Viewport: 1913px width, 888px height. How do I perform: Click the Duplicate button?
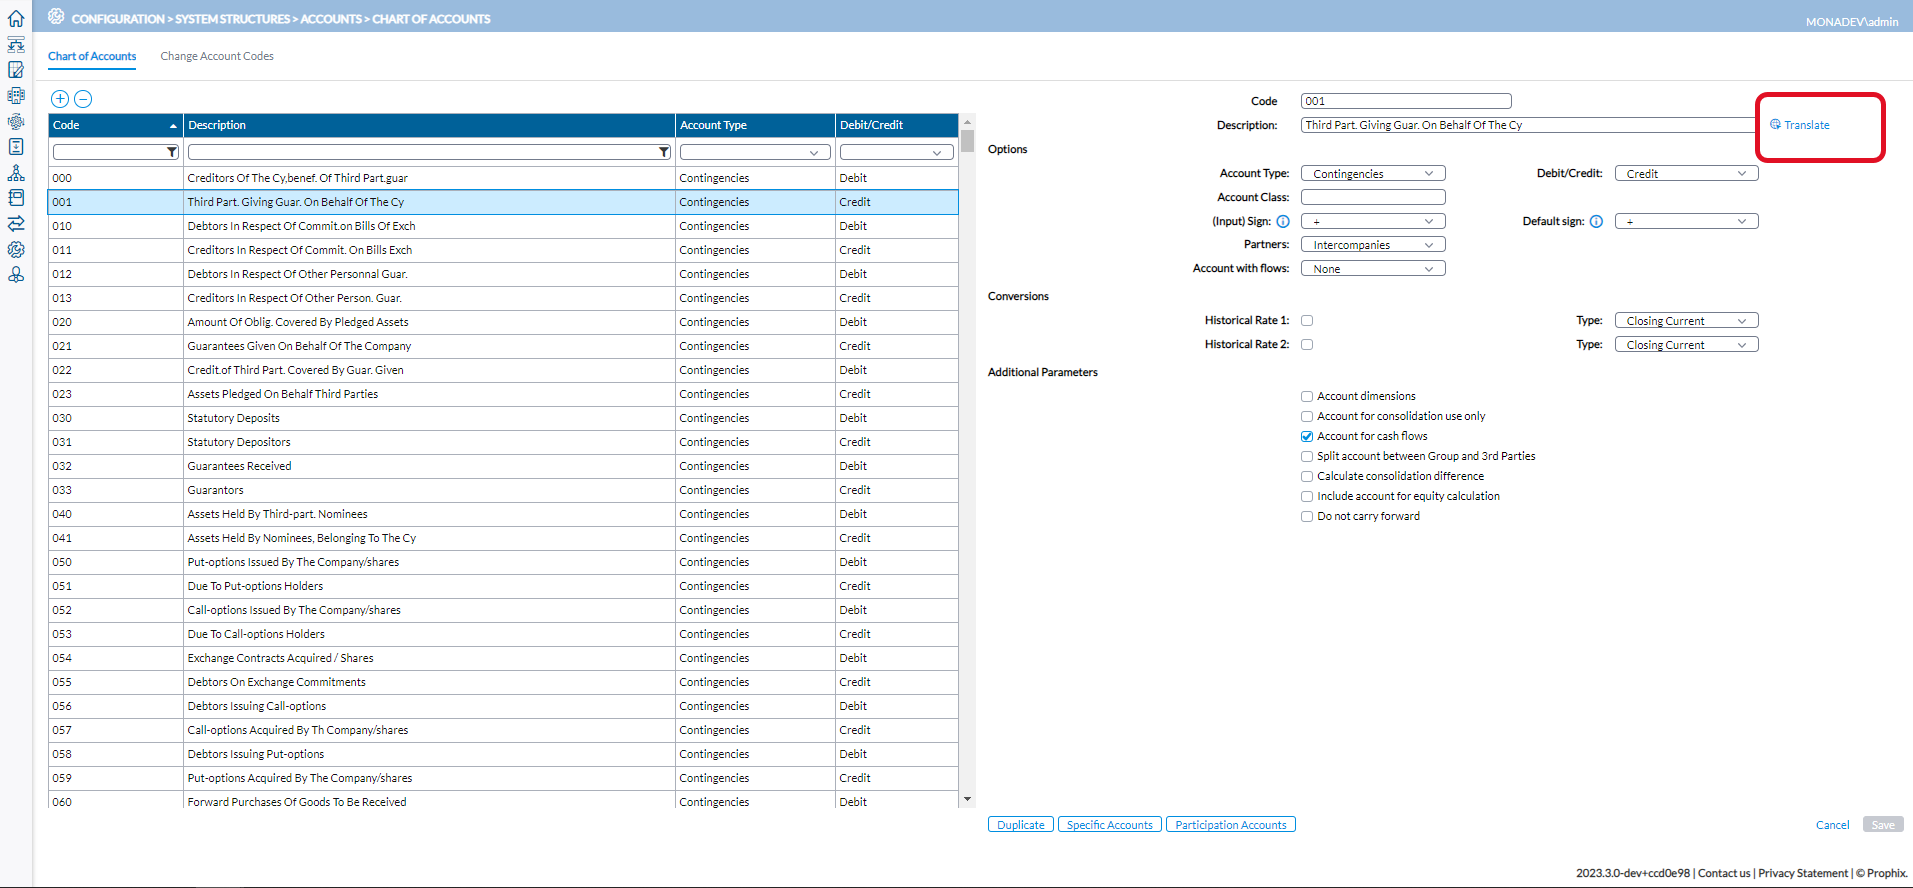point(1021,825)
